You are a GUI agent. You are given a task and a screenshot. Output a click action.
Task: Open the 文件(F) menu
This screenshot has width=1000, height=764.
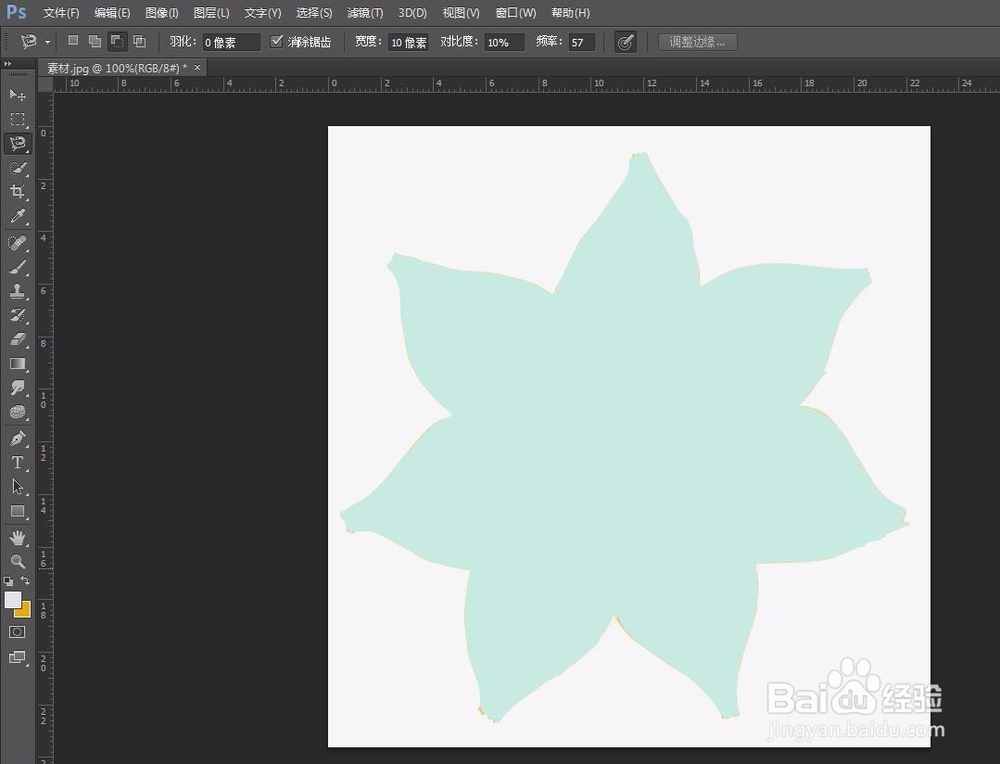(61, 13)
